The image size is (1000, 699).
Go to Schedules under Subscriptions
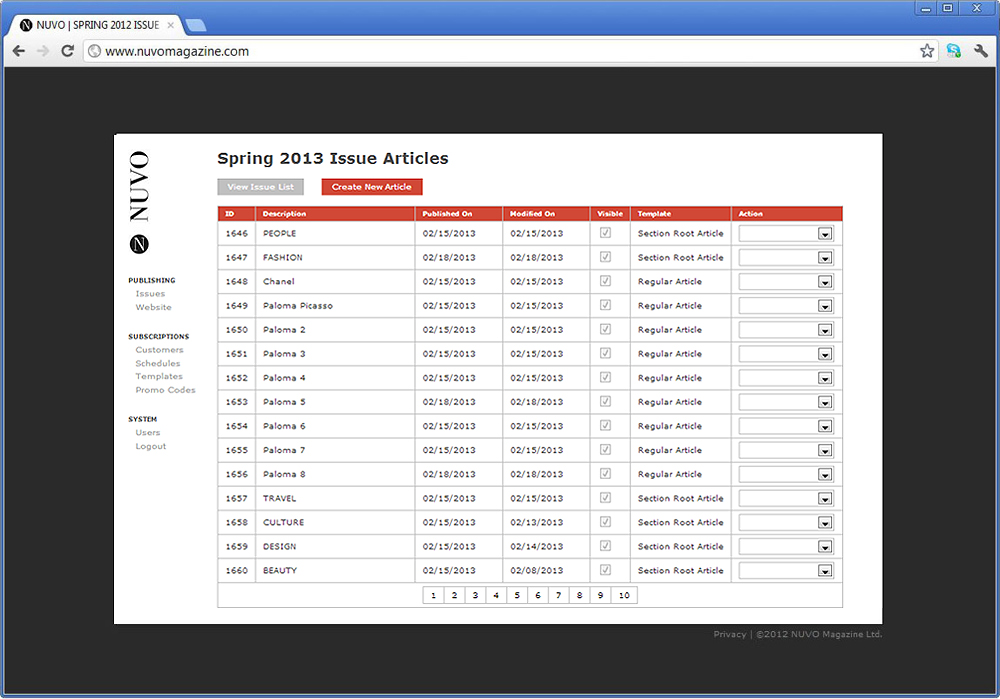pyautogui.click(x=158, y=364)
